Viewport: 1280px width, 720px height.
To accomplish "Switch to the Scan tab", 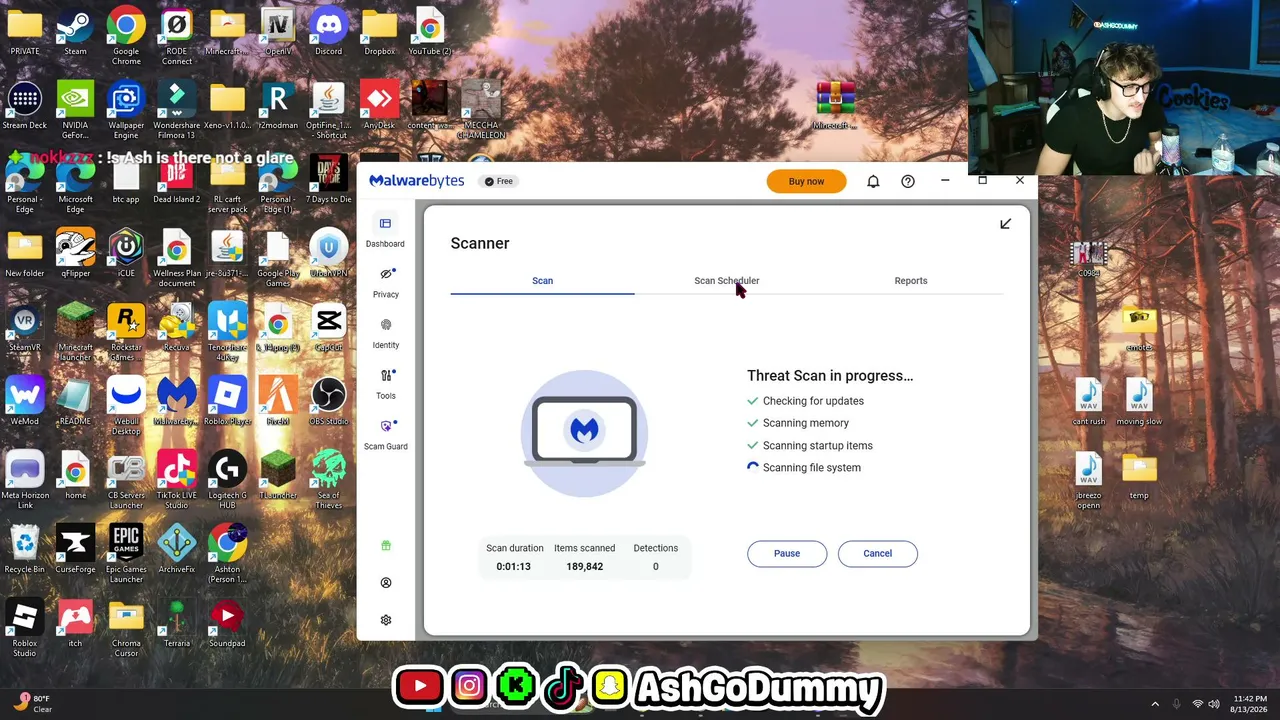I will [x=542, y=281].
